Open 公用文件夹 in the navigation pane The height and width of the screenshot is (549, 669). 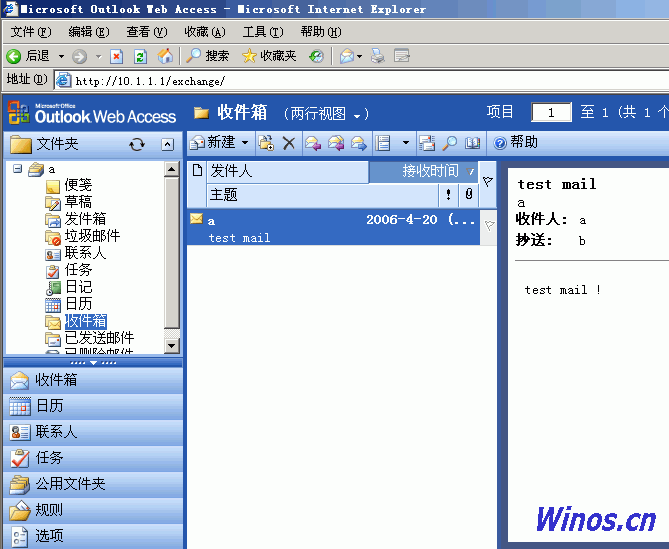[70, 484]
